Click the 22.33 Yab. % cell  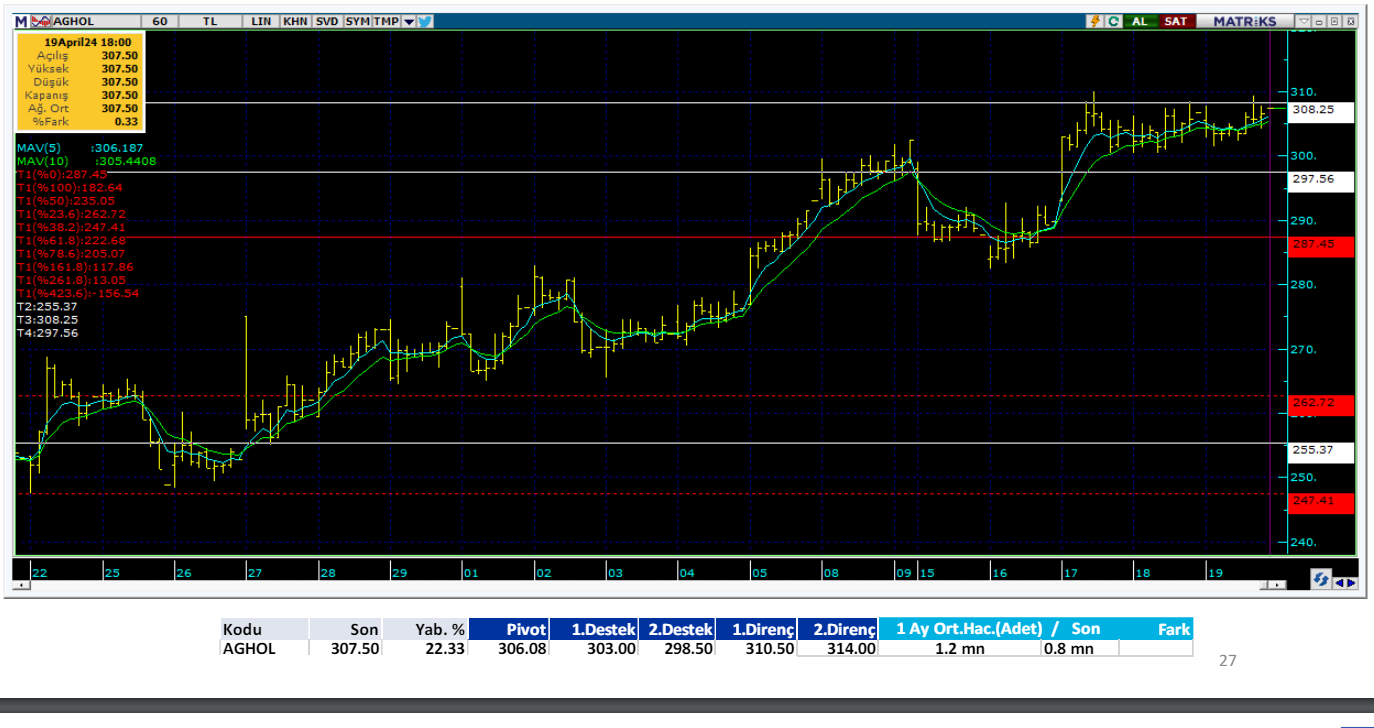pos(425,648)
